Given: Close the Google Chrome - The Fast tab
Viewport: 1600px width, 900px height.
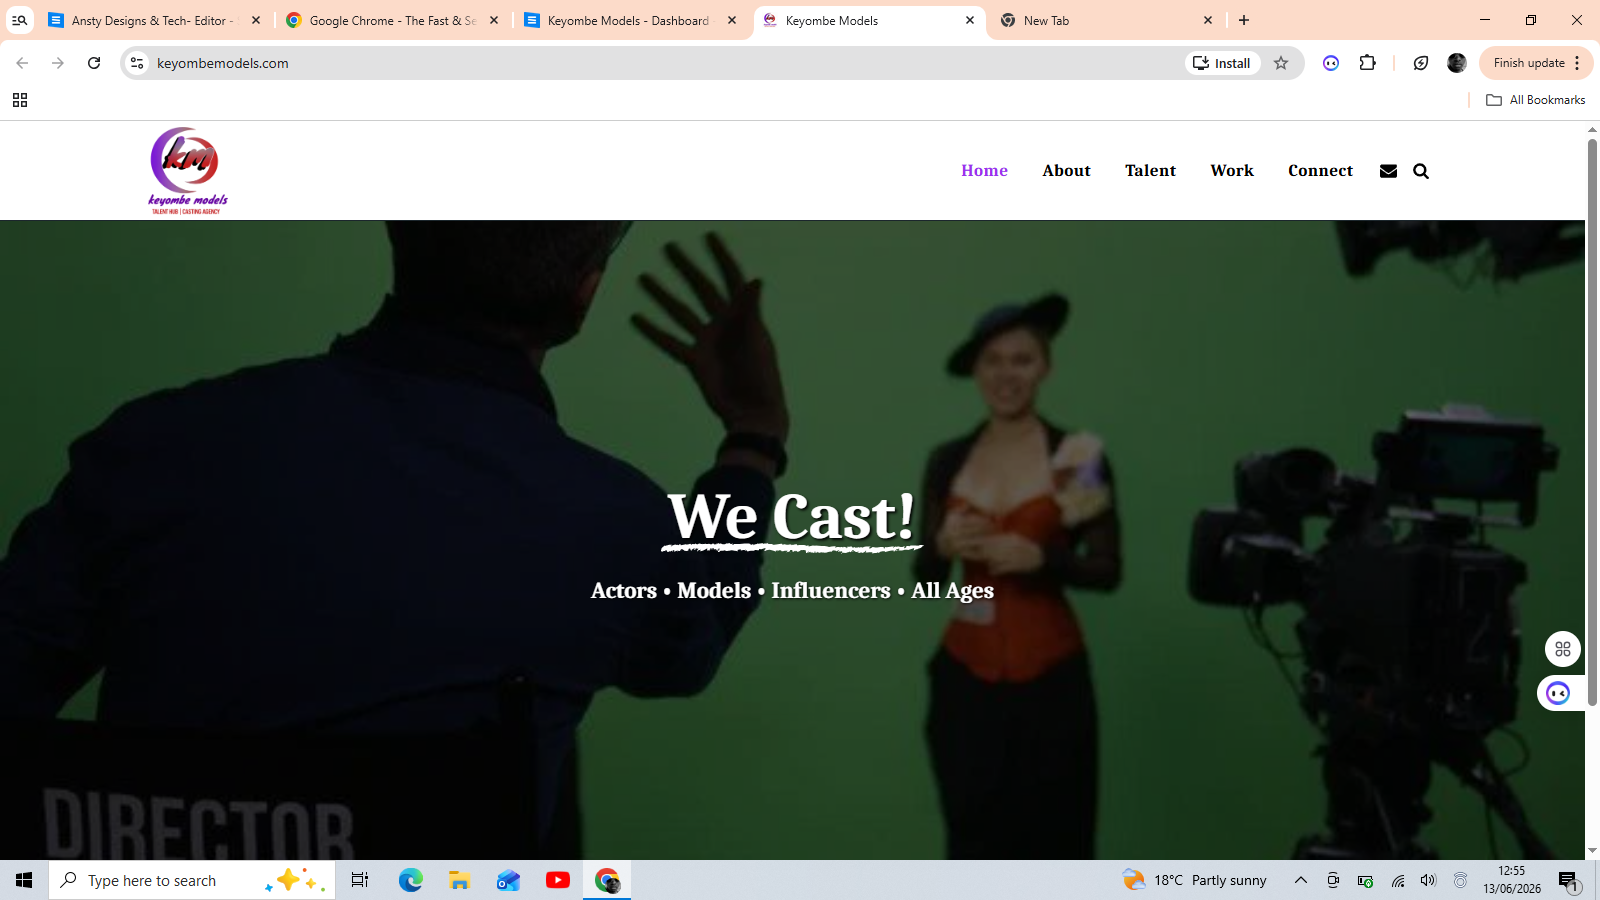Looking at the screenshot, I should (x=494, y=20).
